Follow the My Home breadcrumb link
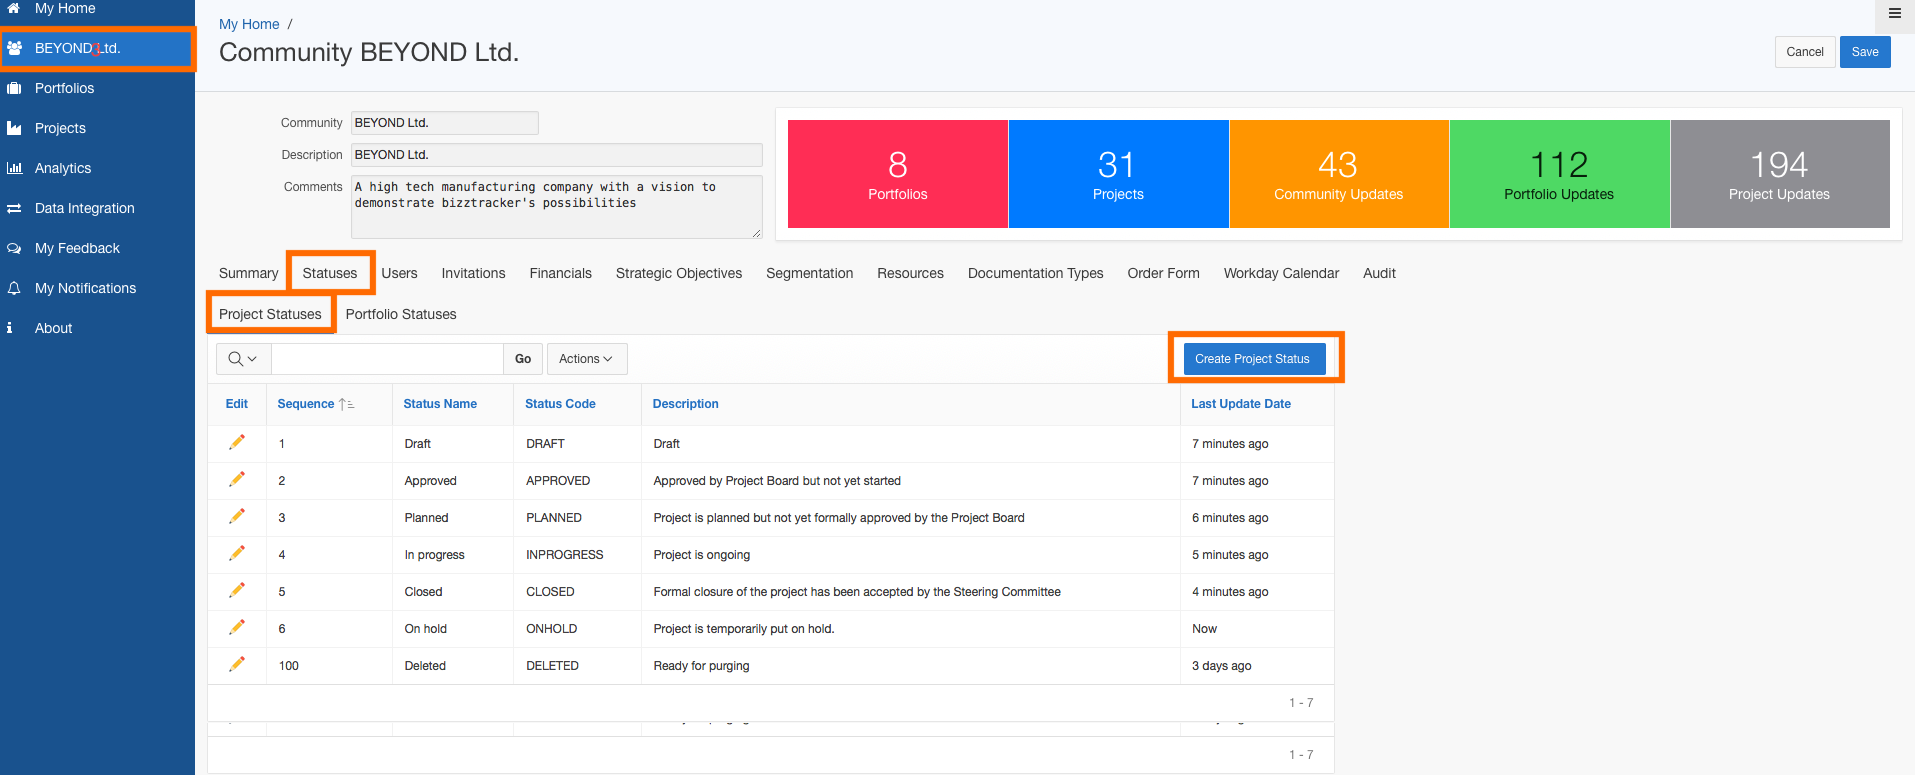This screenshot has width=1915, height=775. 249,24
